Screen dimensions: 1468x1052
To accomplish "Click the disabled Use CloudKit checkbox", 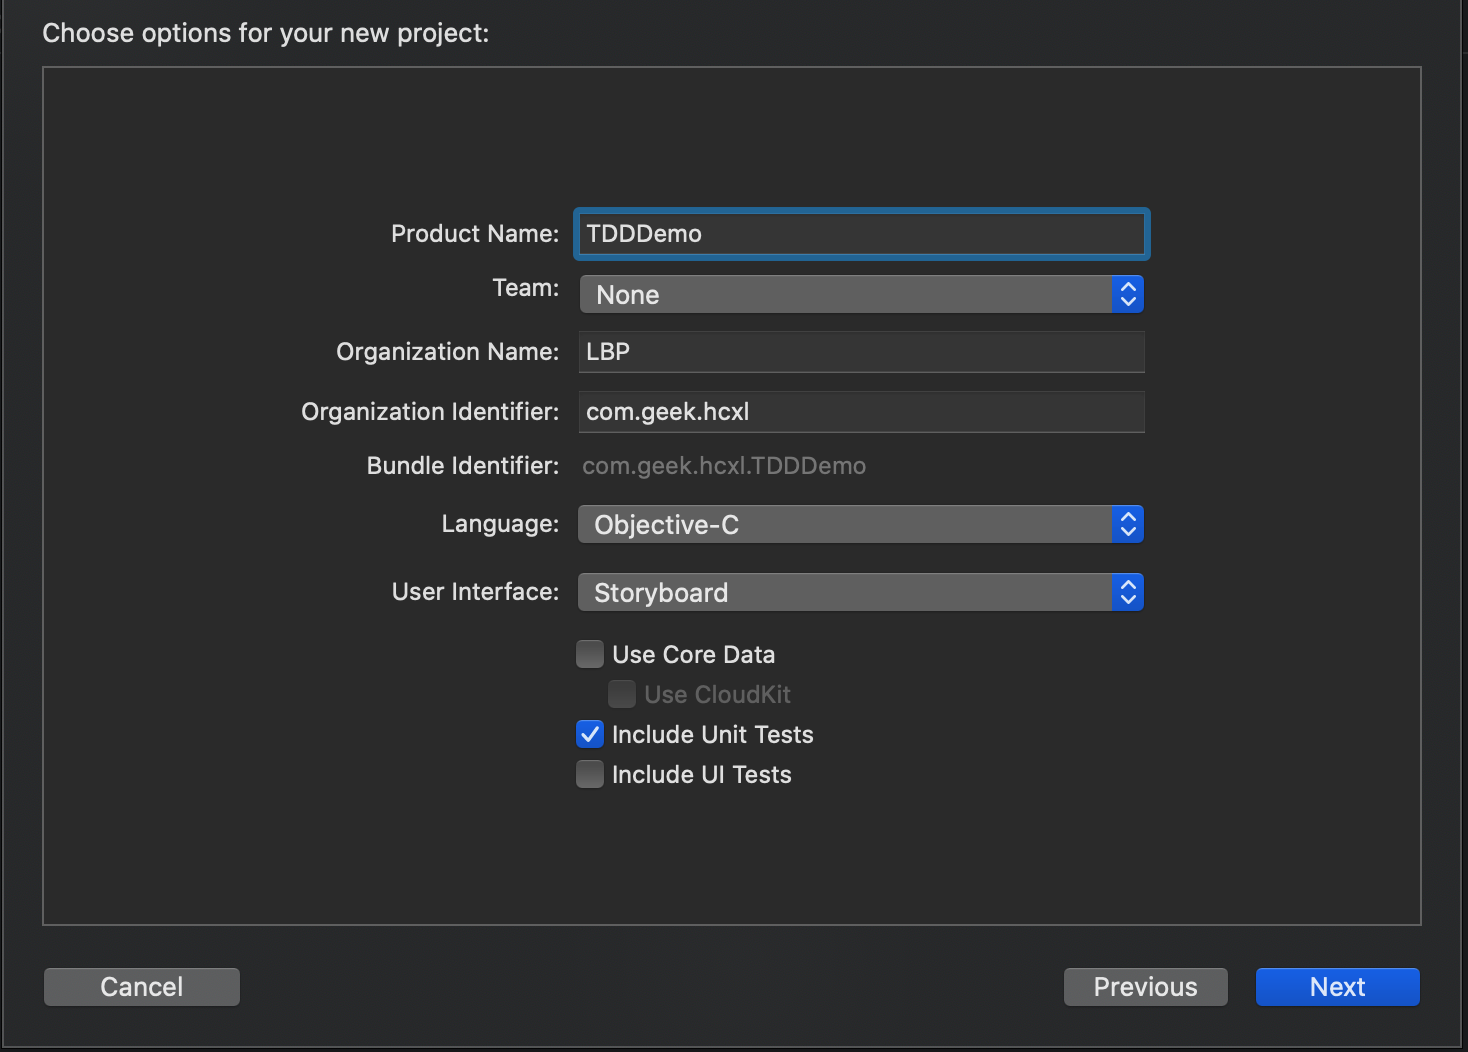I will point(622,694).
